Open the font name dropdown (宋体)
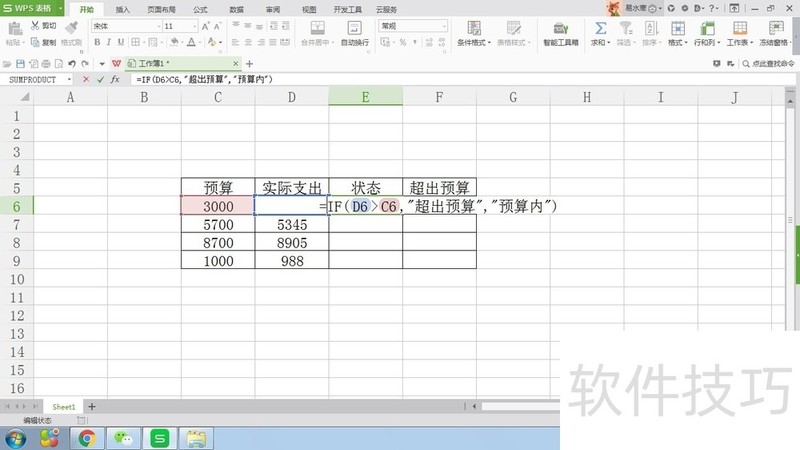The height and width of the screenshot is (450, 800). (159, 26)
